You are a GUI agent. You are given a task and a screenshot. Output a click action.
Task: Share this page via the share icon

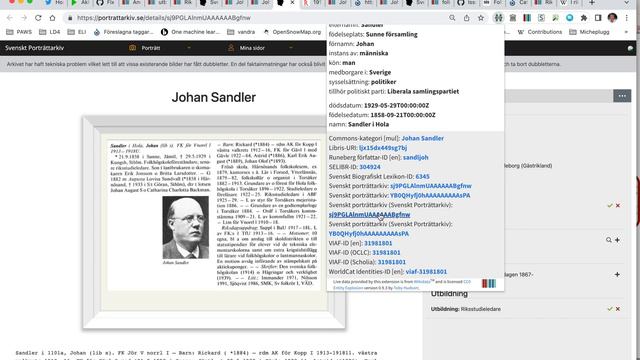point(467,18)
